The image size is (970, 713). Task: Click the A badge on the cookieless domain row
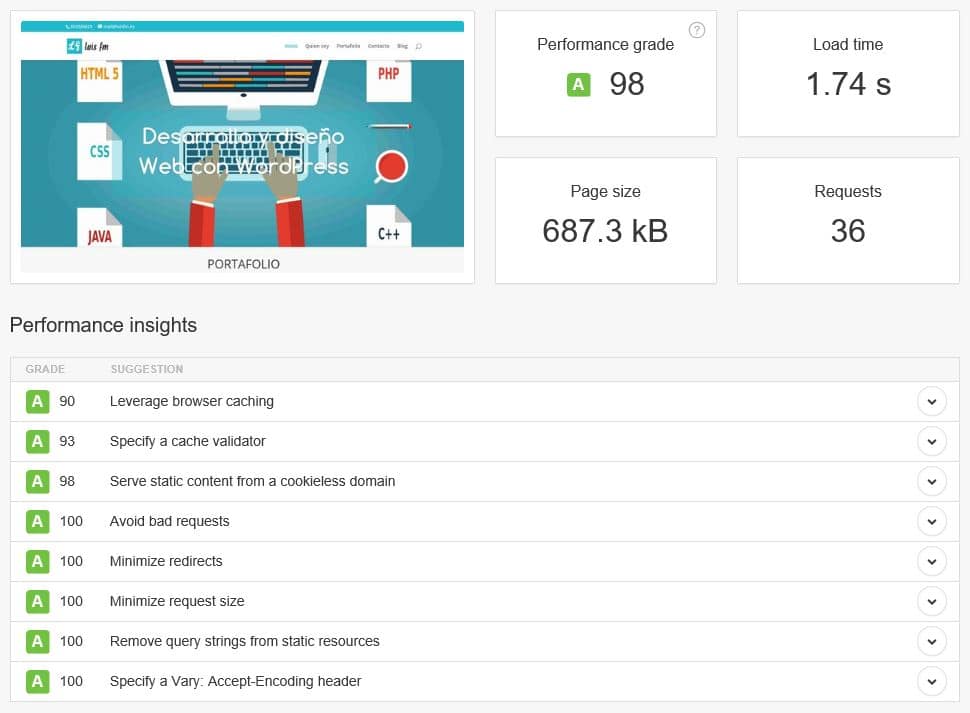coord(37,482)
